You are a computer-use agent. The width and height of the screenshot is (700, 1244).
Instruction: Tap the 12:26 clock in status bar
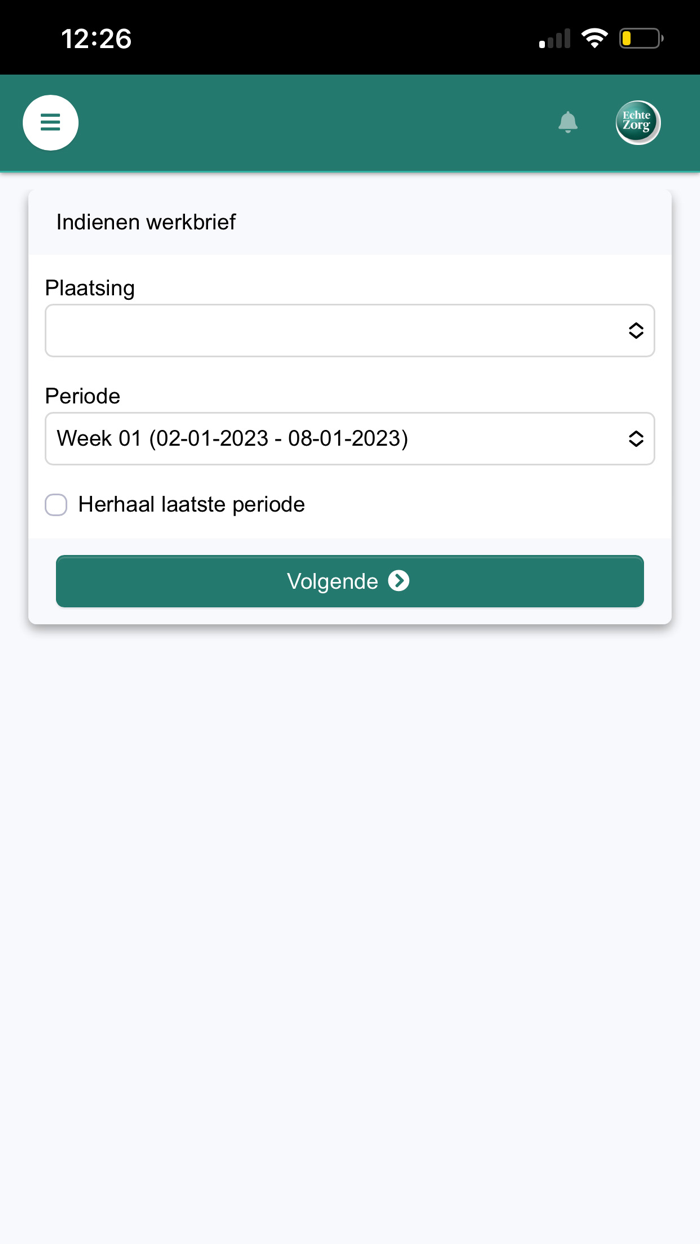tap(96, 39)
